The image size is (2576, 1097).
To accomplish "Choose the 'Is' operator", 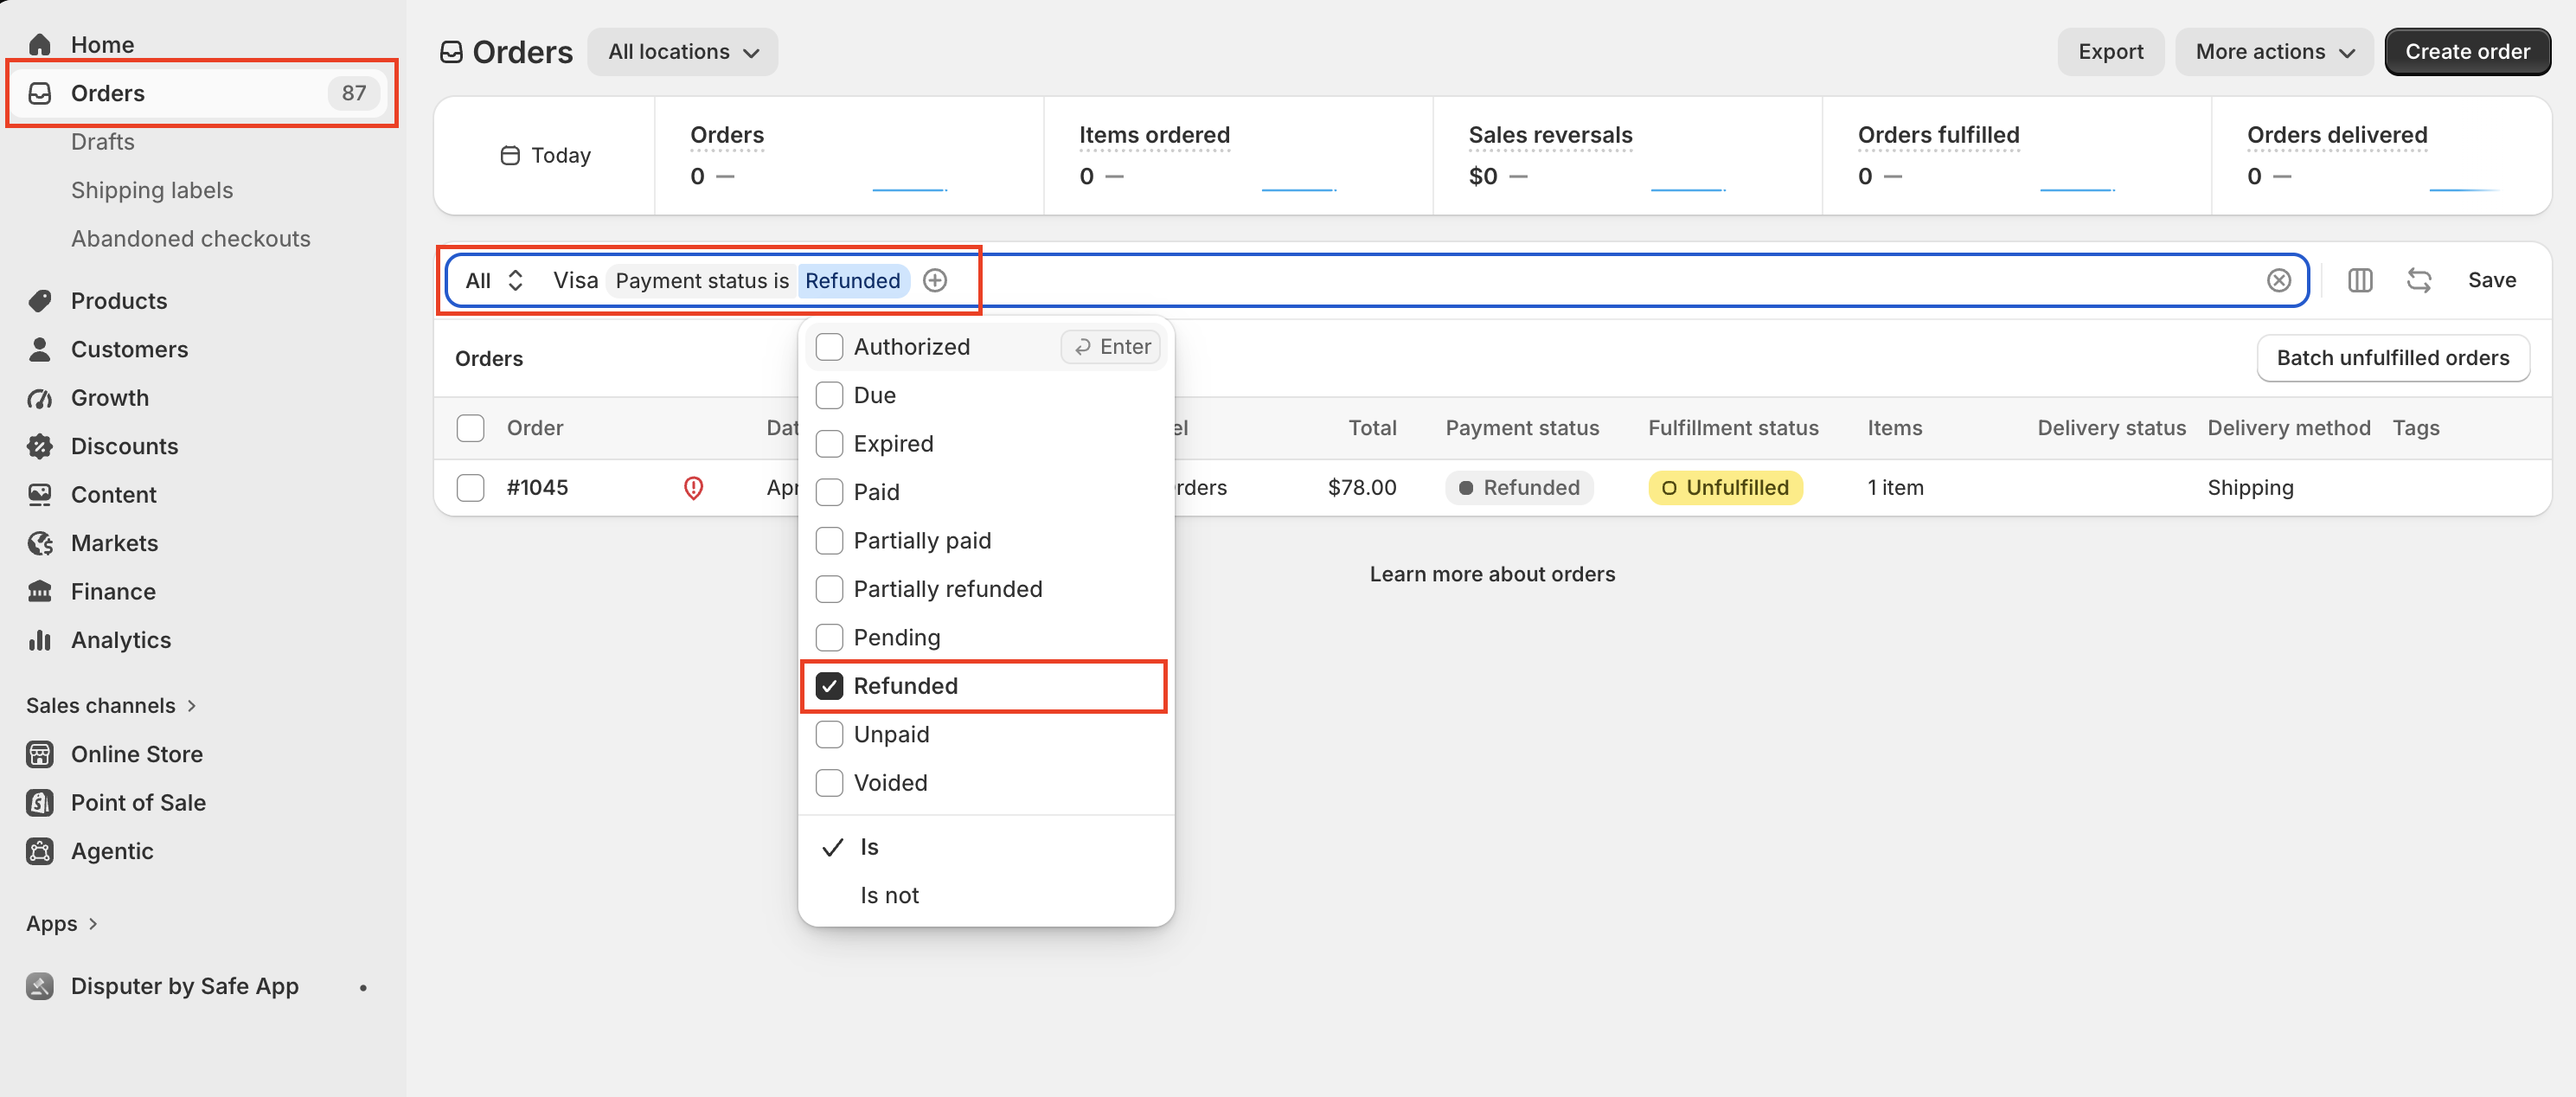I will pos(986,847).
